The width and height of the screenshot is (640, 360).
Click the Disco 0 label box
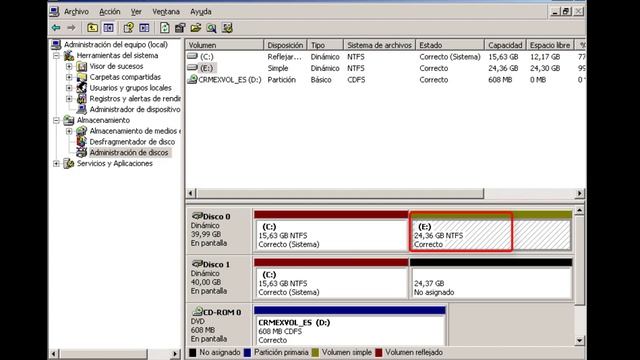tap(219, 231)
